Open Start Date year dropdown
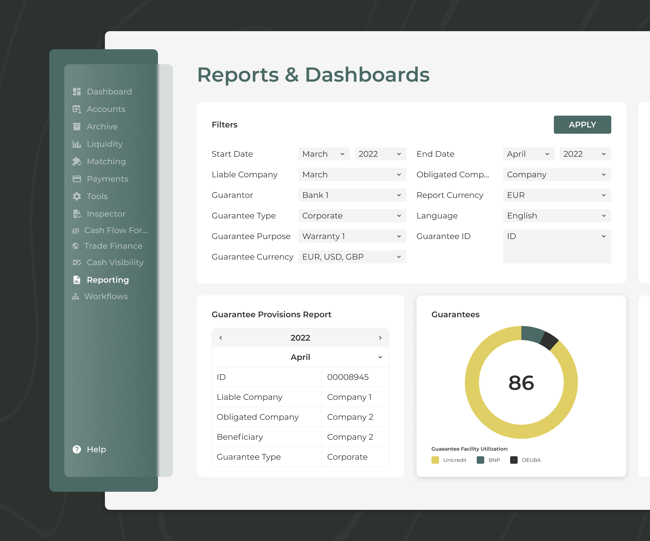The height and width of the screenshot is (541, 650). (x=380, y=154)
